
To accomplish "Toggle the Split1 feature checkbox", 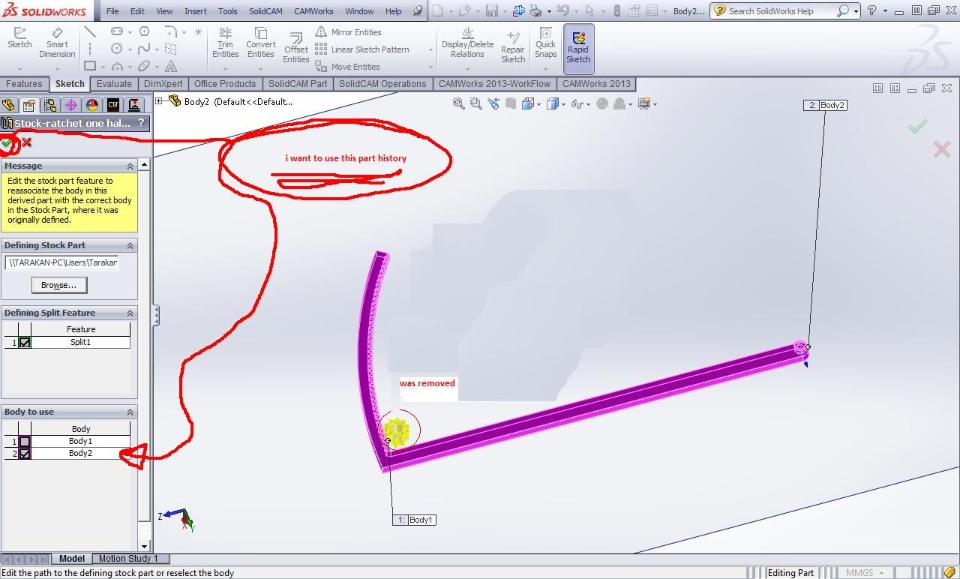I will coord(24,343).
